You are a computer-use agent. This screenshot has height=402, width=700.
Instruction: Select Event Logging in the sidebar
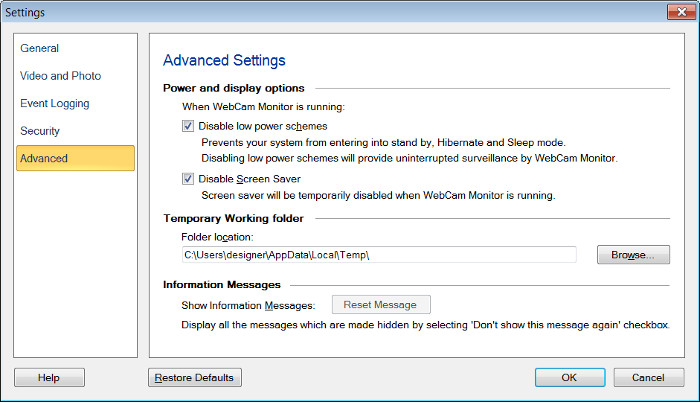[x=55, y=103]
